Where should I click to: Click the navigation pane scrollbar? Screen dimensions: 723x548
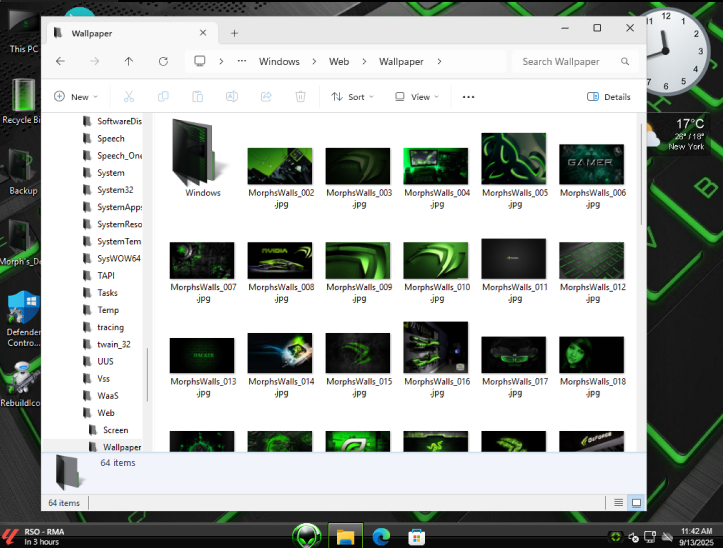(148, 375)
